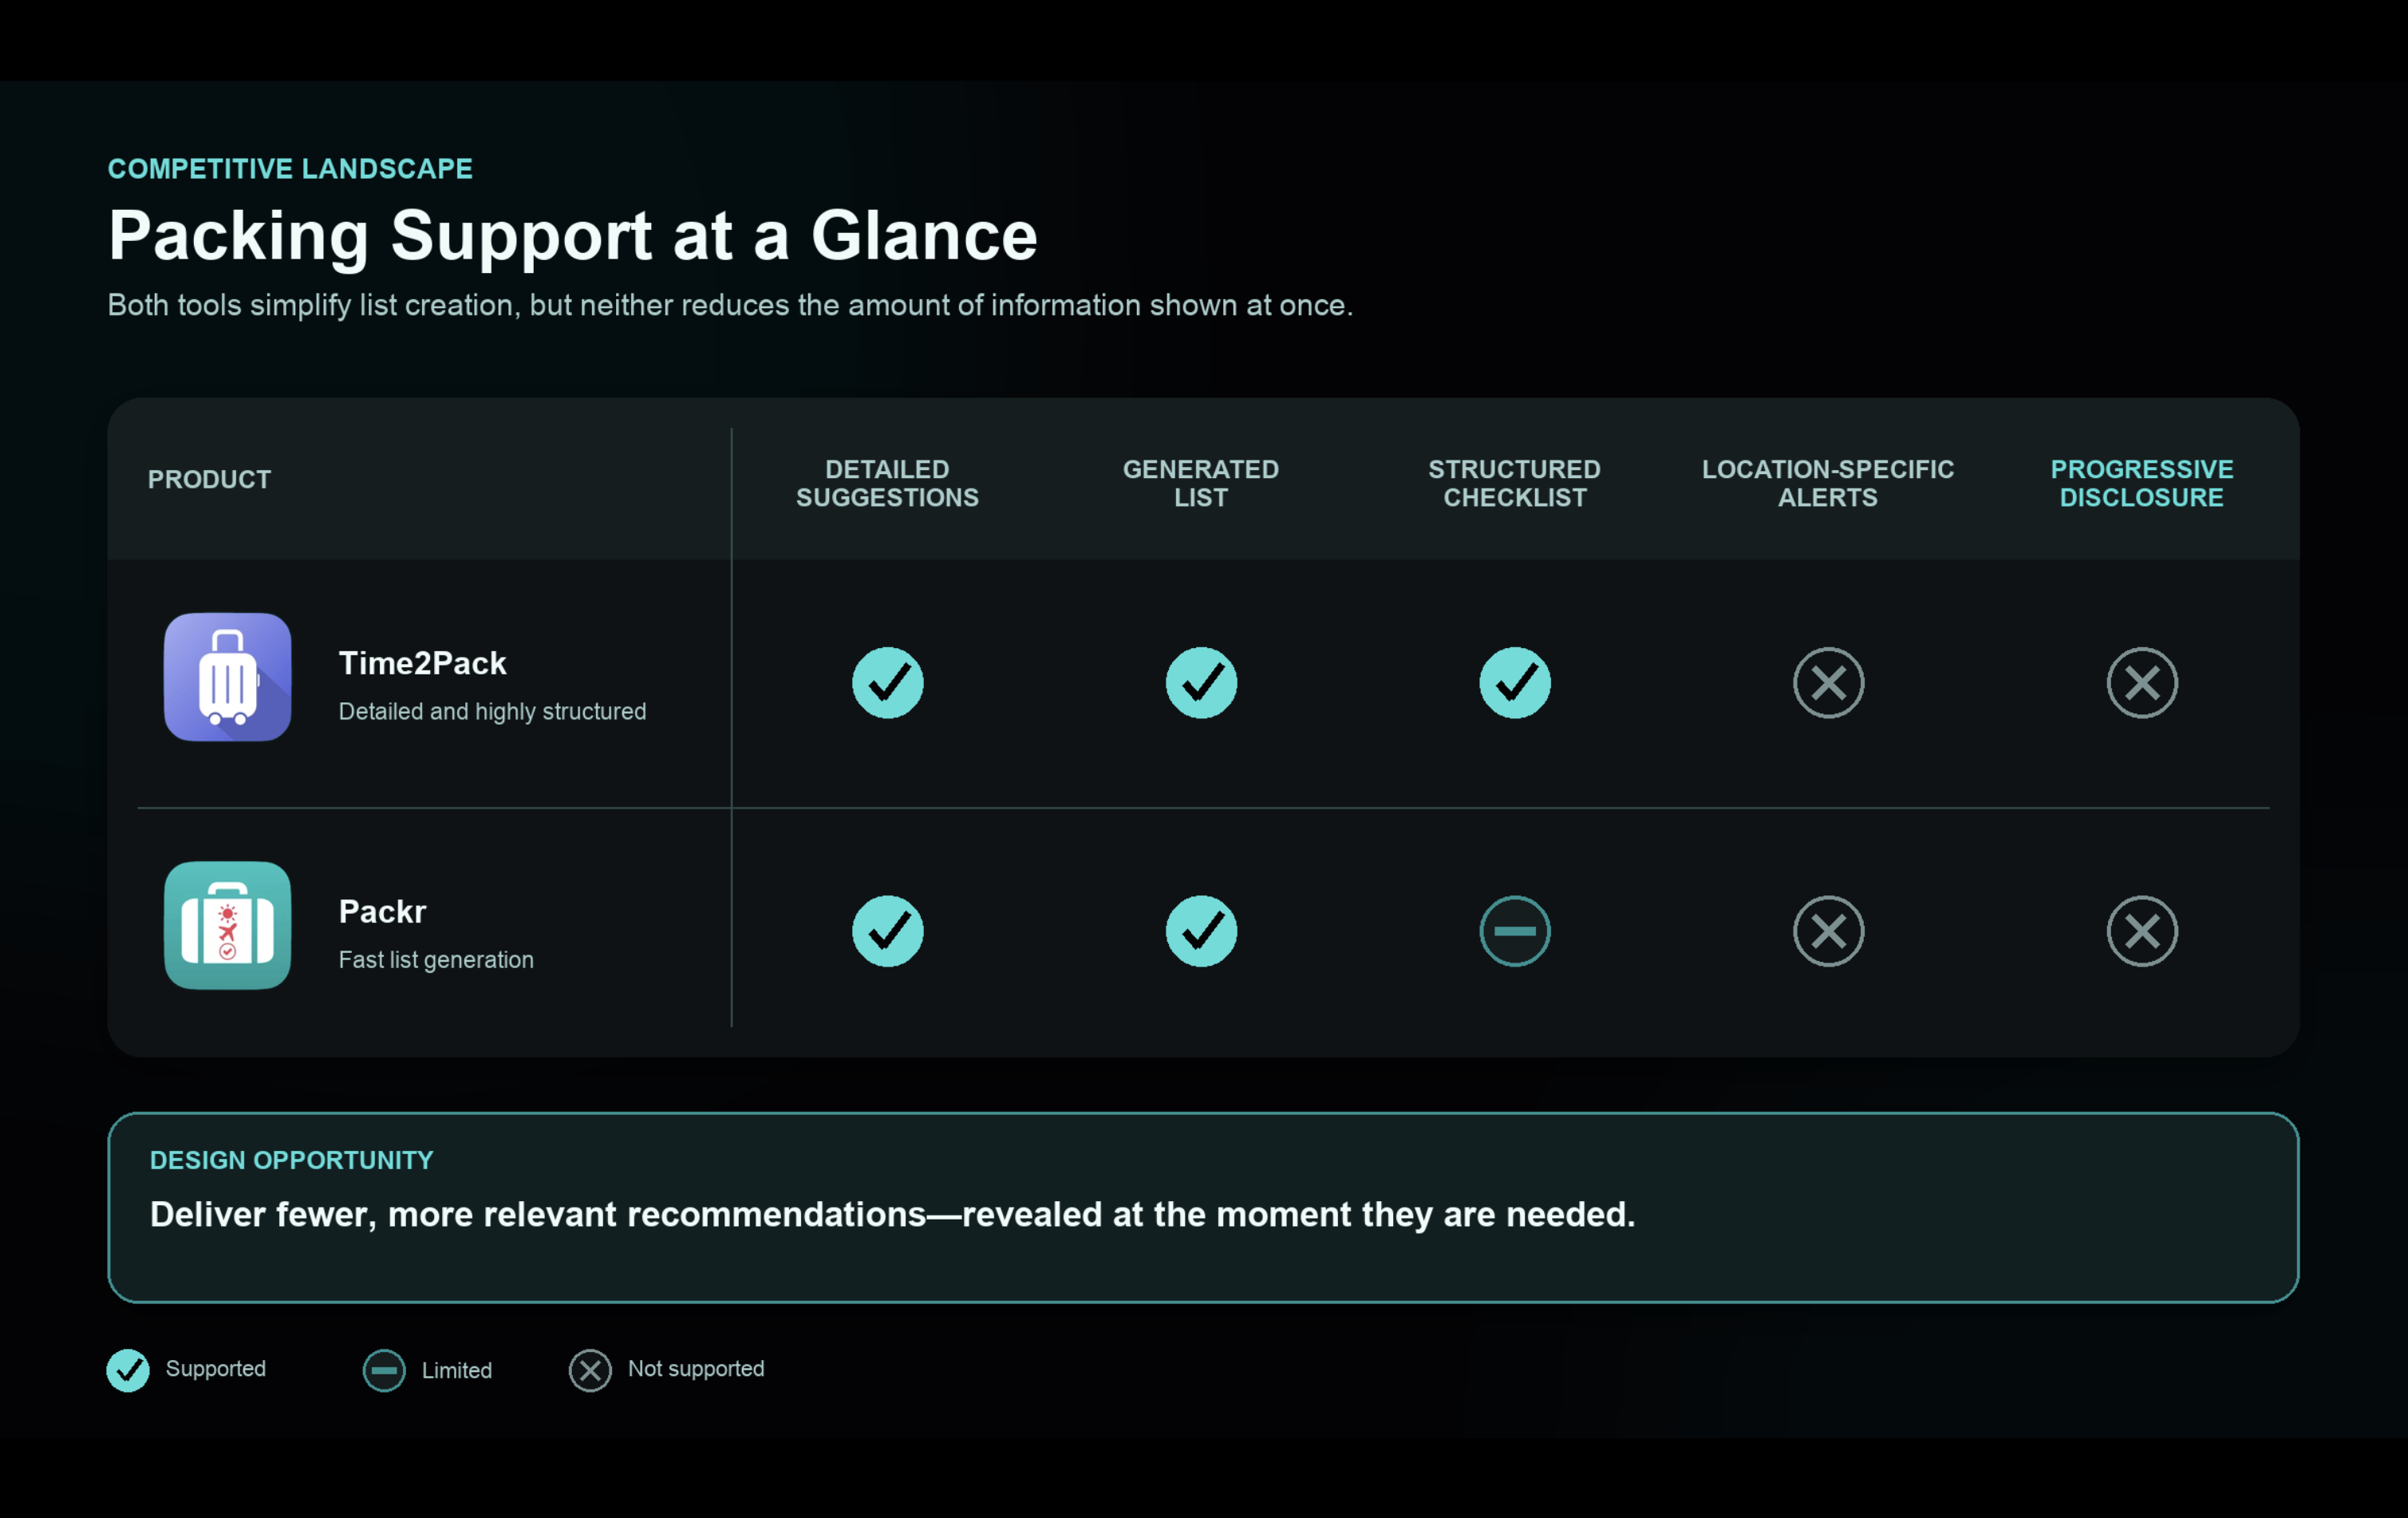Click Packr's Generated List checkmark
Image resolution: width=2408 pixels, height=1518 pixels.
pos(1201,931)
